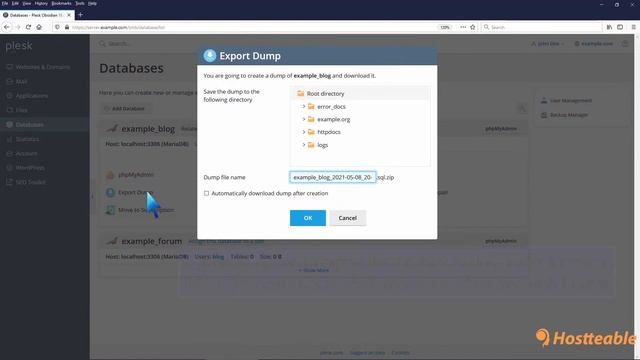640x360 pixels.
Task: Select the logs folder
Action: tap(322, 145)
